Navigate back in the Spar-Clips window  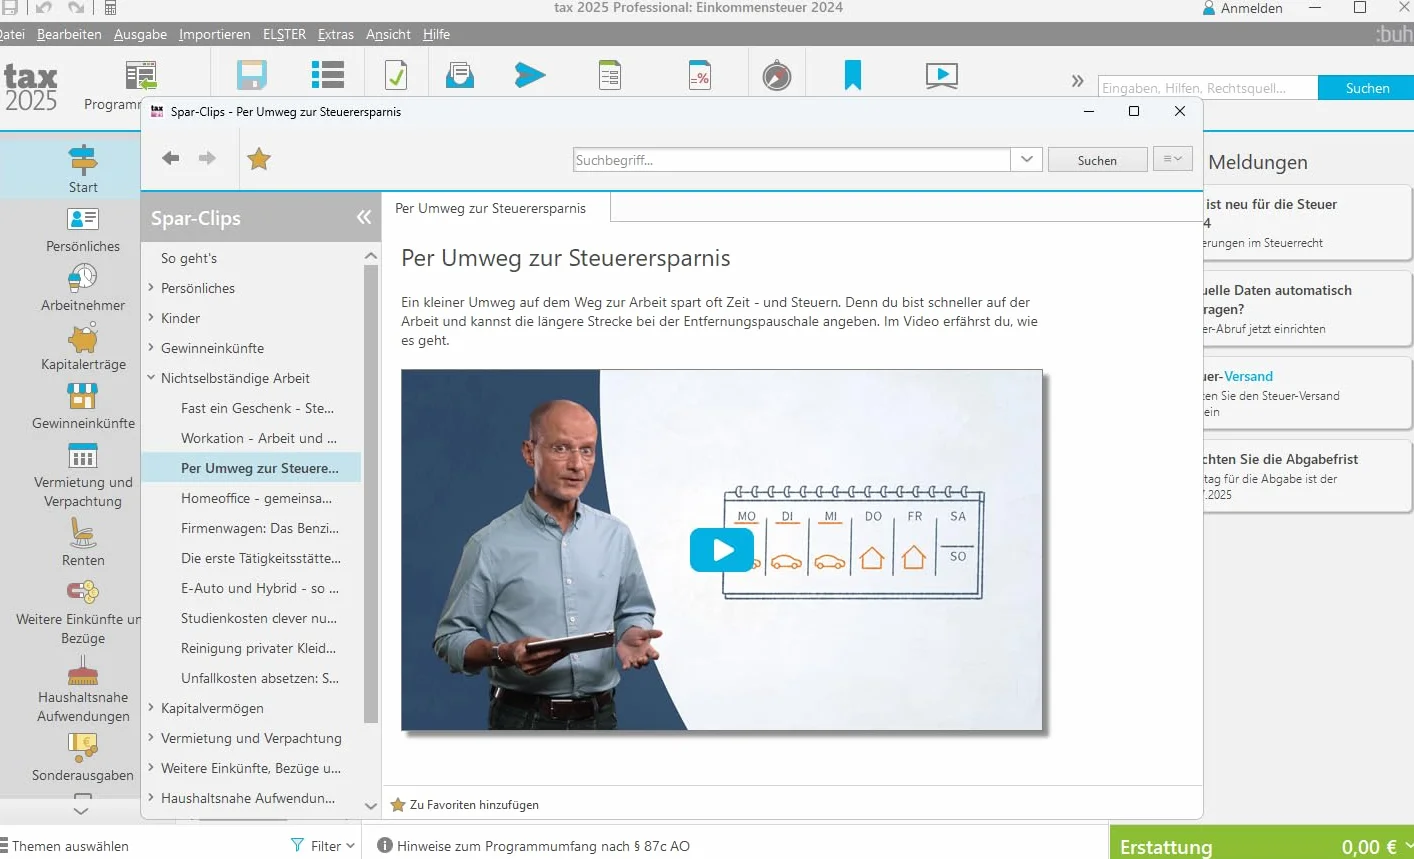(x=171, y=158)
